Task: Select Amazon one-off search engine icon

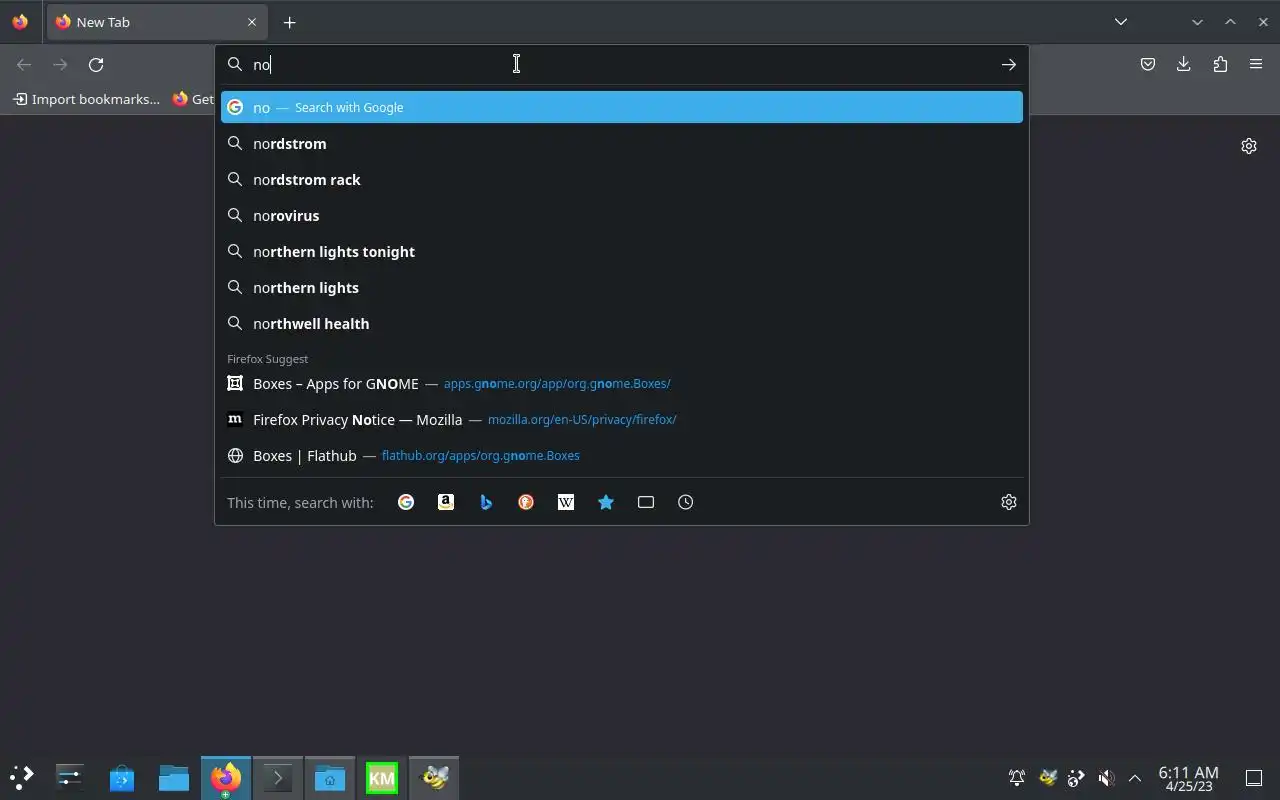Action: pos(446,502)
